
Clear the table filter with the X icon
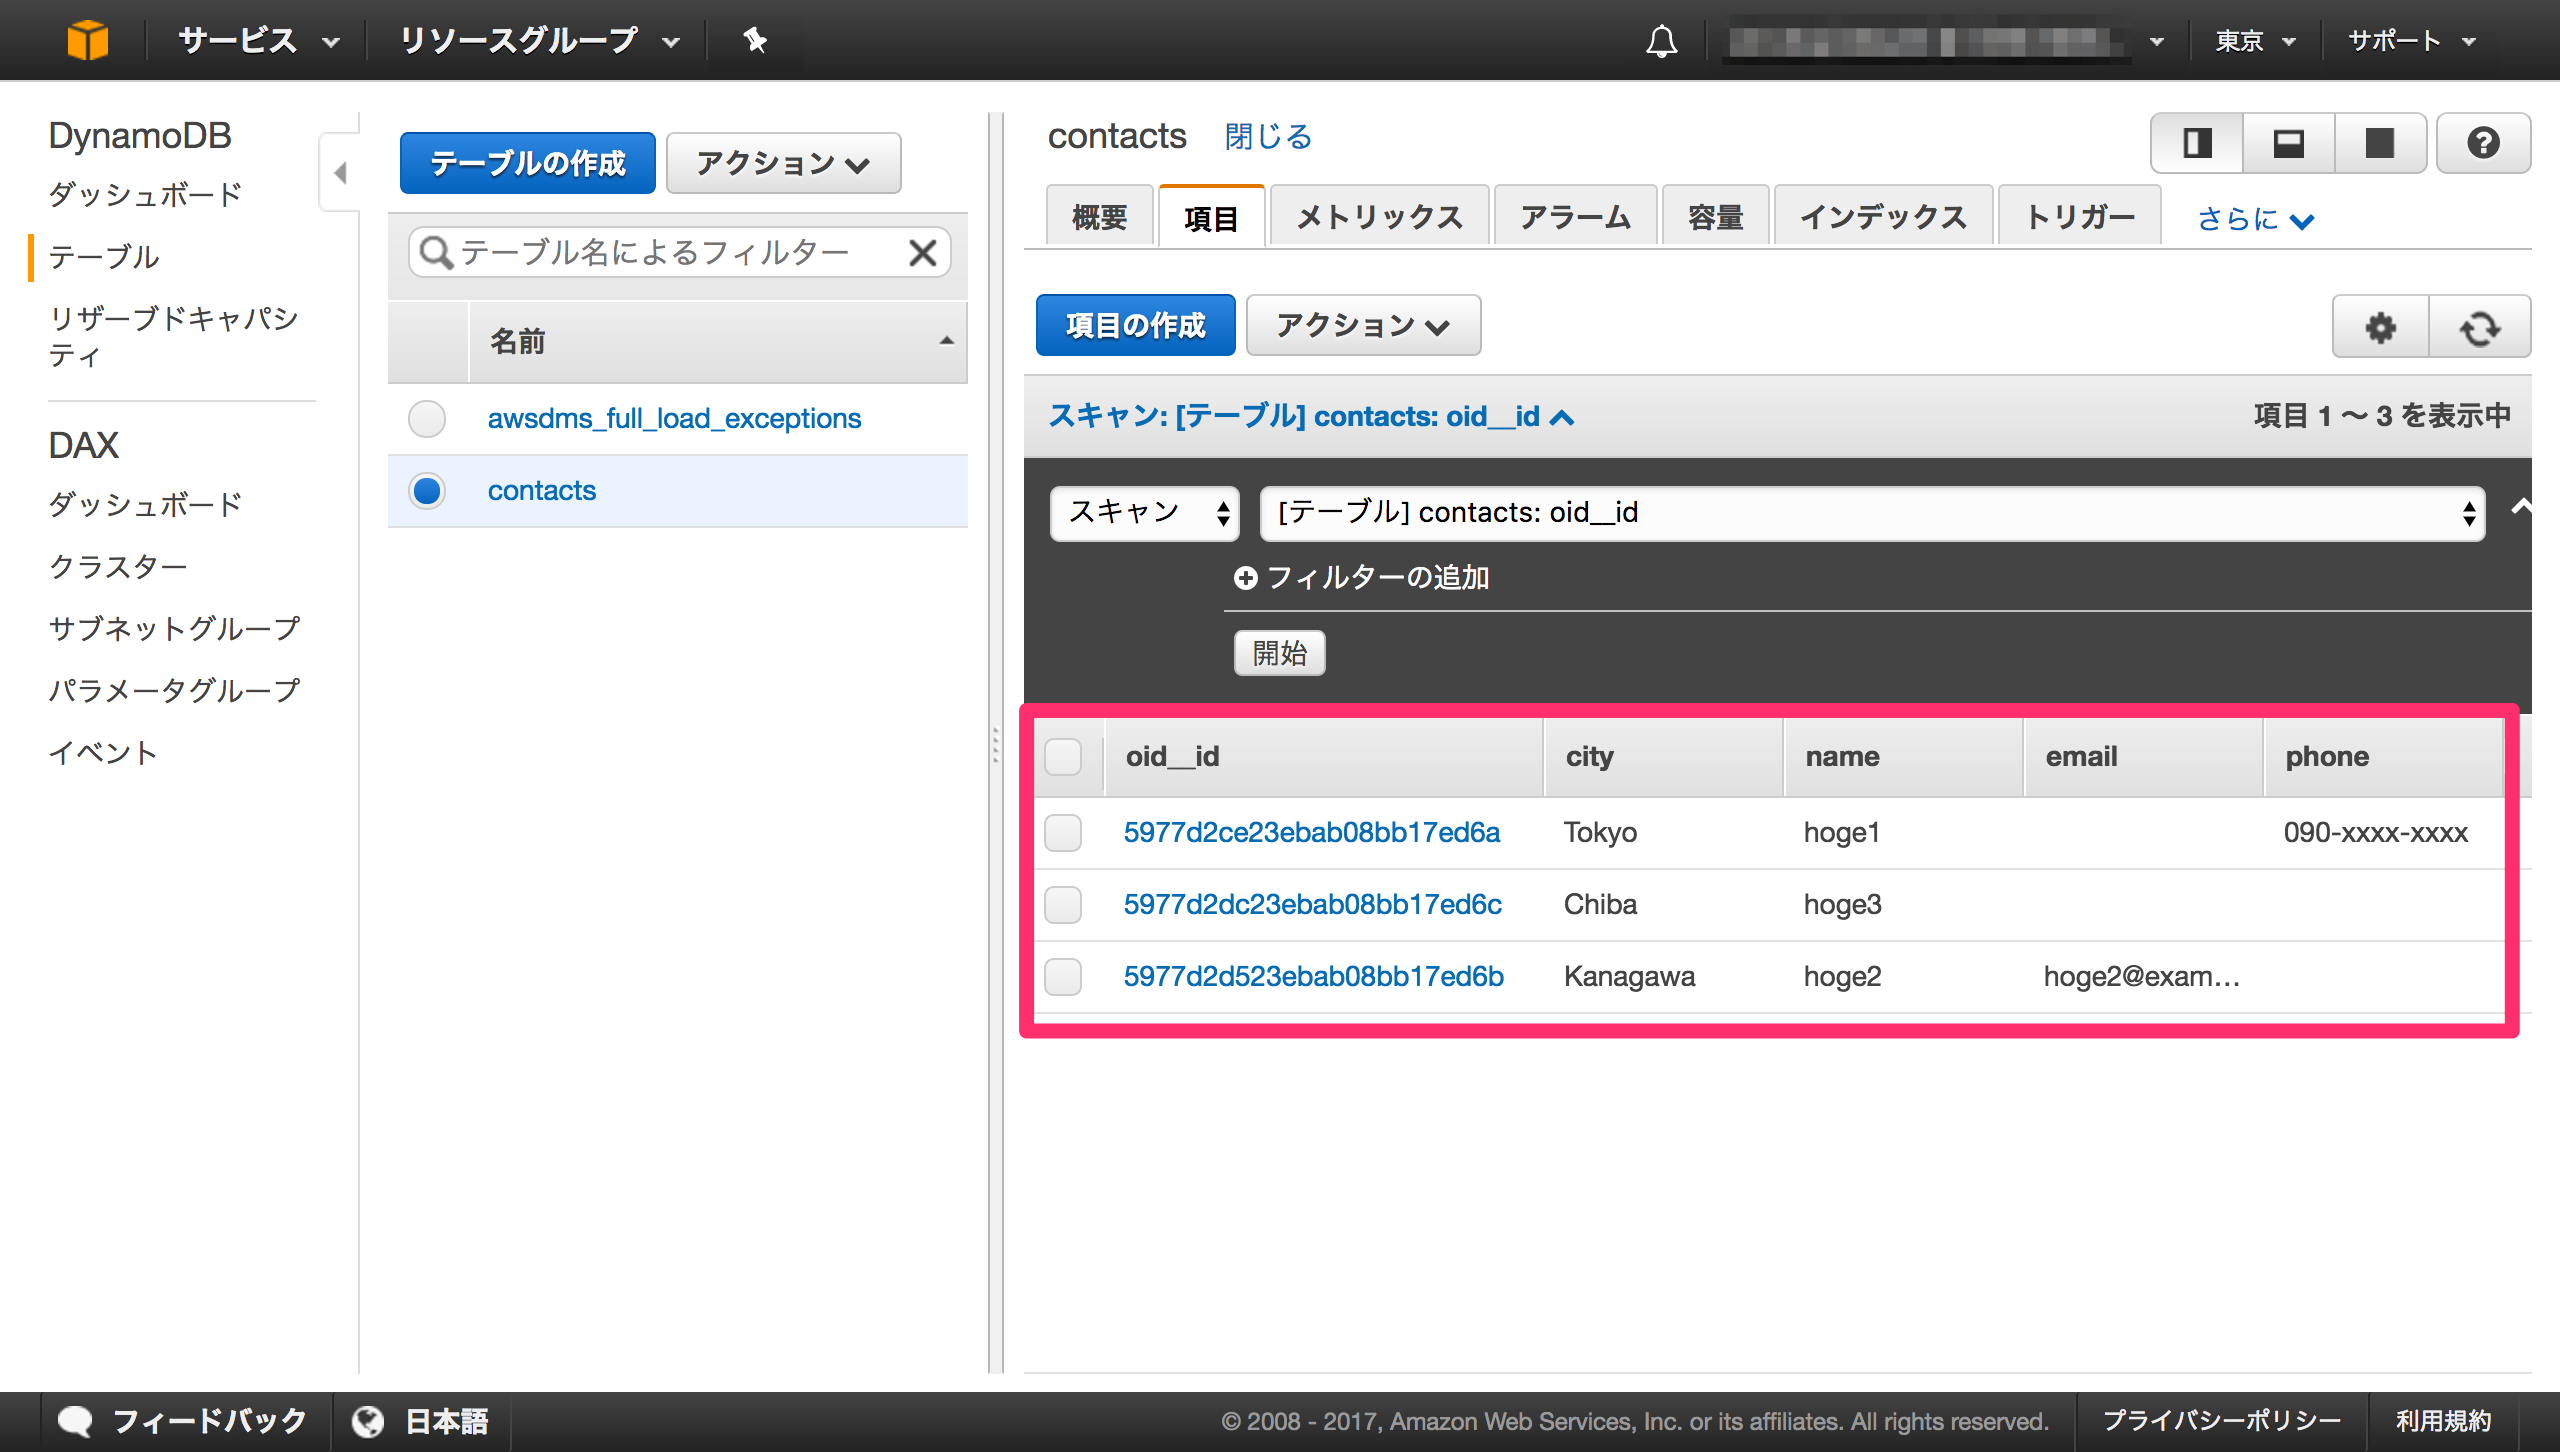pyautogui.click(x=923, y=252)
